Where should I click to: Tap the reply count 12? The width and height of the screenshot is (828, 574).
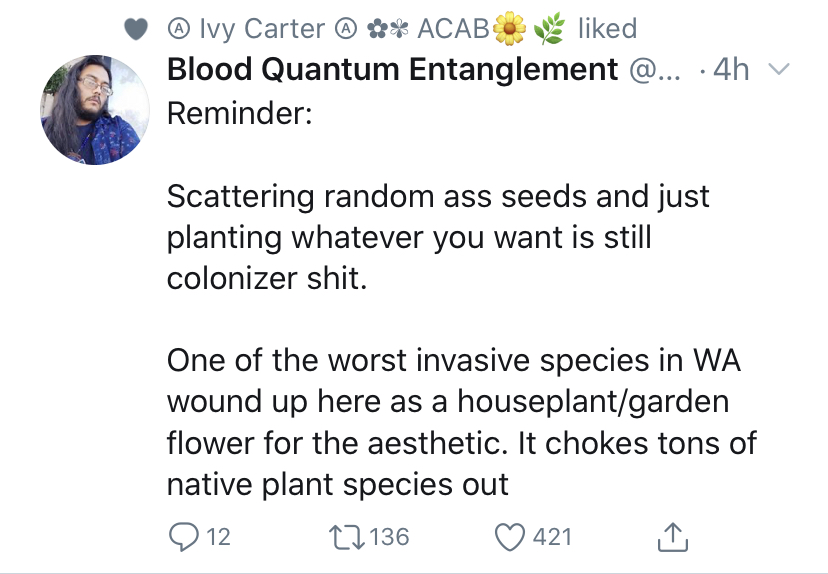click(x=218, y=537)
